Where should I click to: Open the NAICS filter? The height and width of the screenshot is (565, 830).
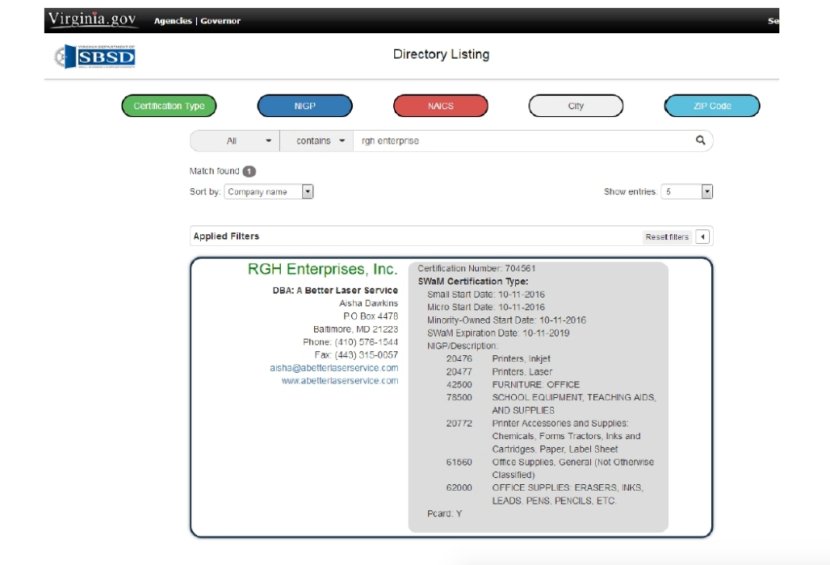440,106
